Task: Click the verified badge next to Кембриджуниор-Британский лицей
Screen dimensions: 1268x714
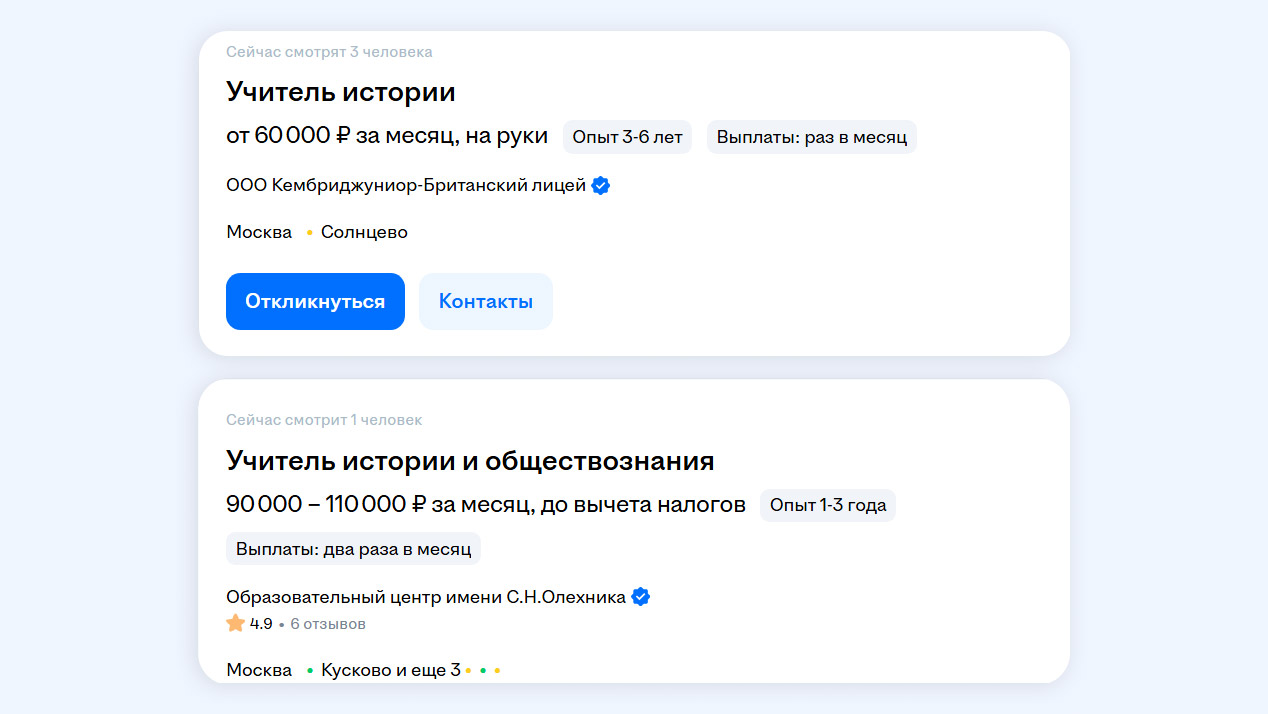Action: [x=601, y=186]
